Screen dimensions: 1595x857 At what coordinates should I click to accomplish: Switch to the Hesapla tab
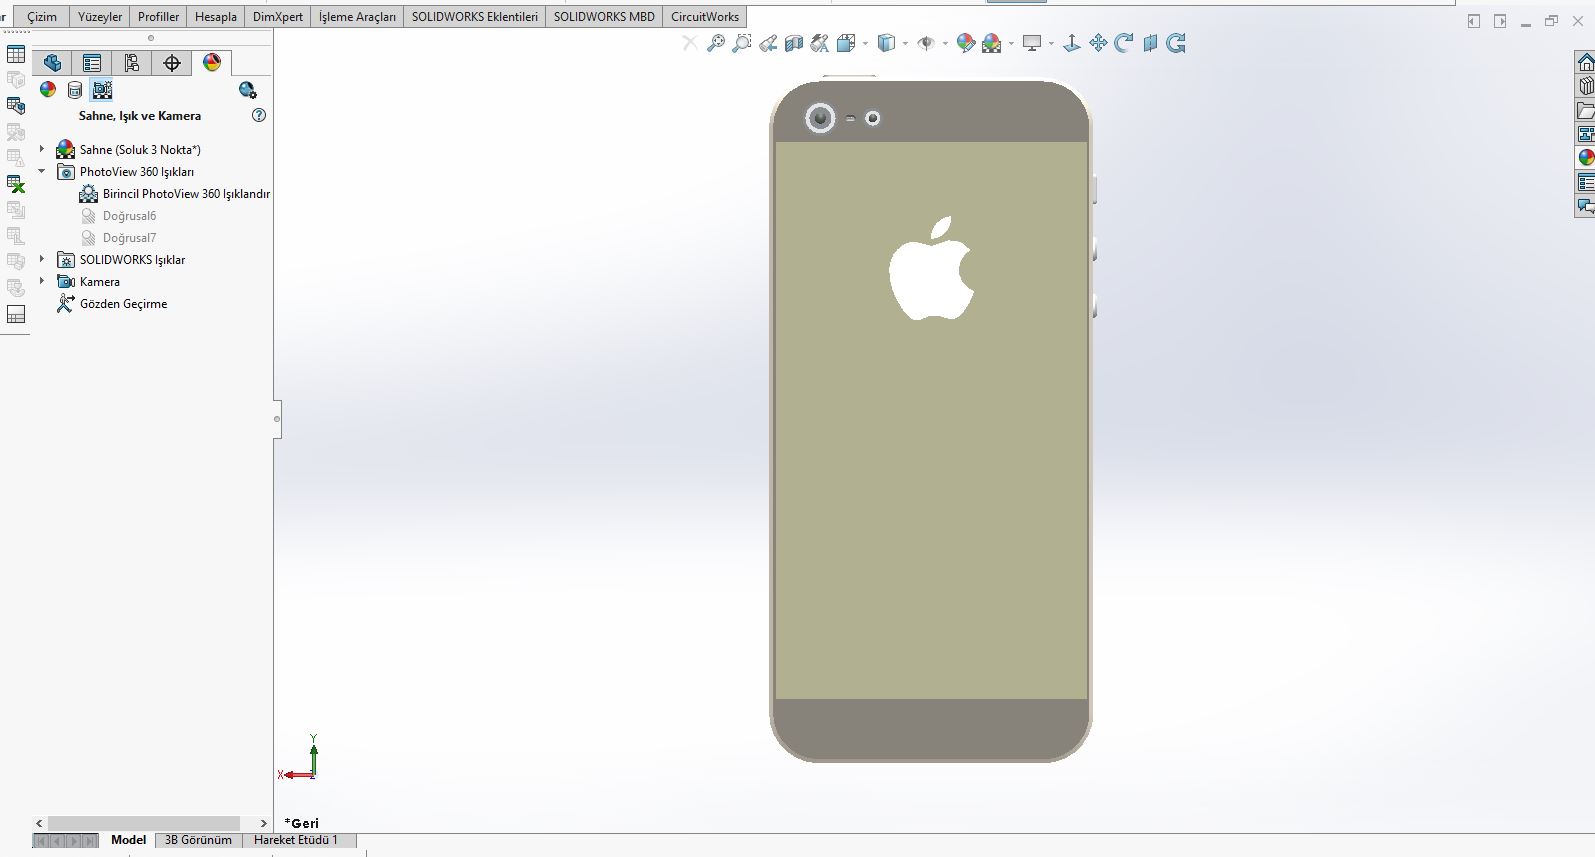point(216,17)
